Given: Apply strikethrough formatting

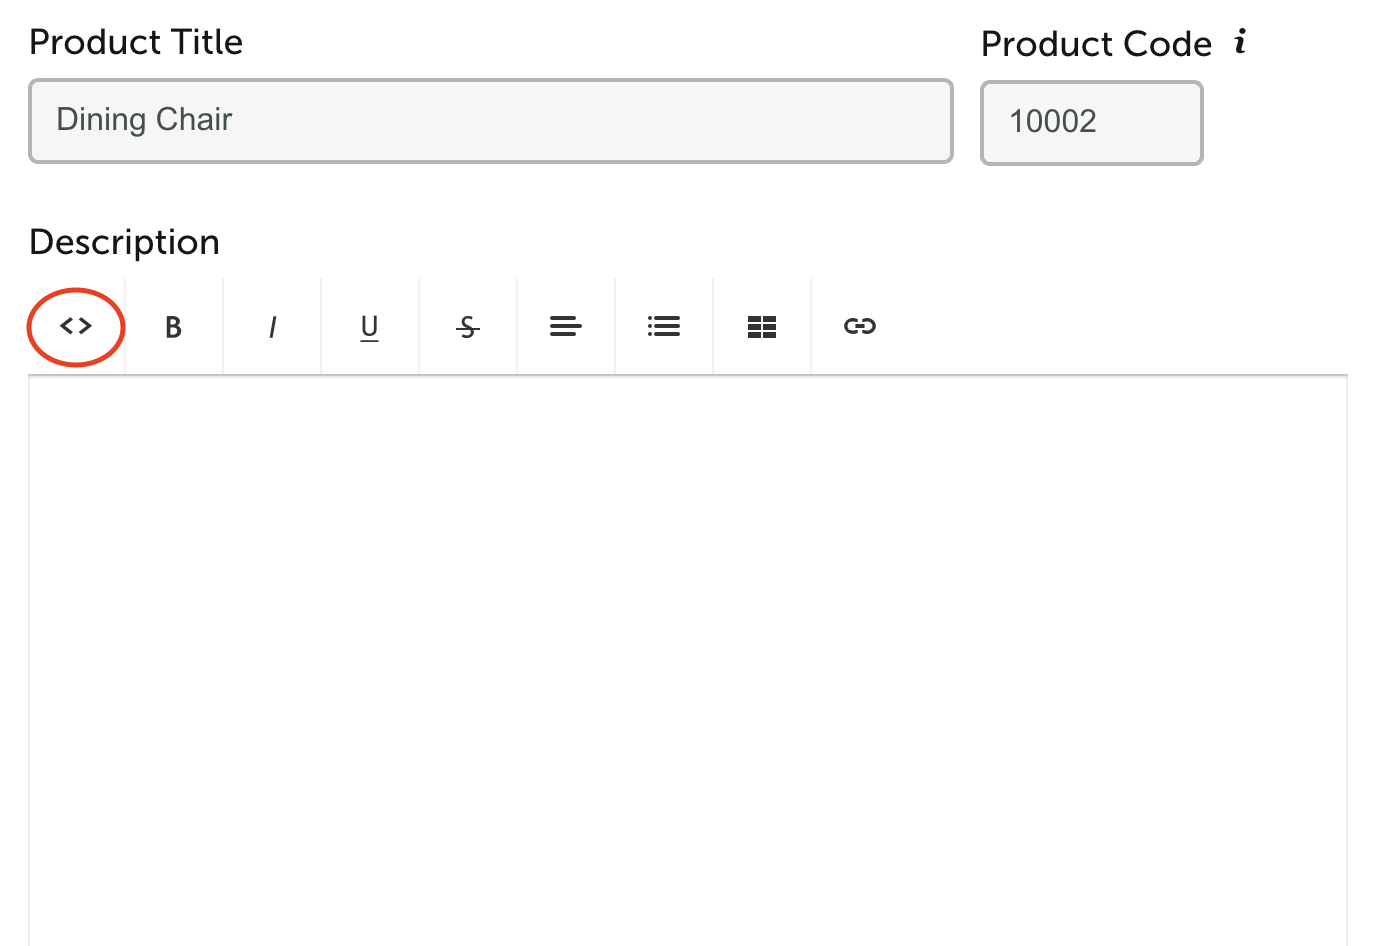Looking at the screenshot, I should (x=467, y=326).
